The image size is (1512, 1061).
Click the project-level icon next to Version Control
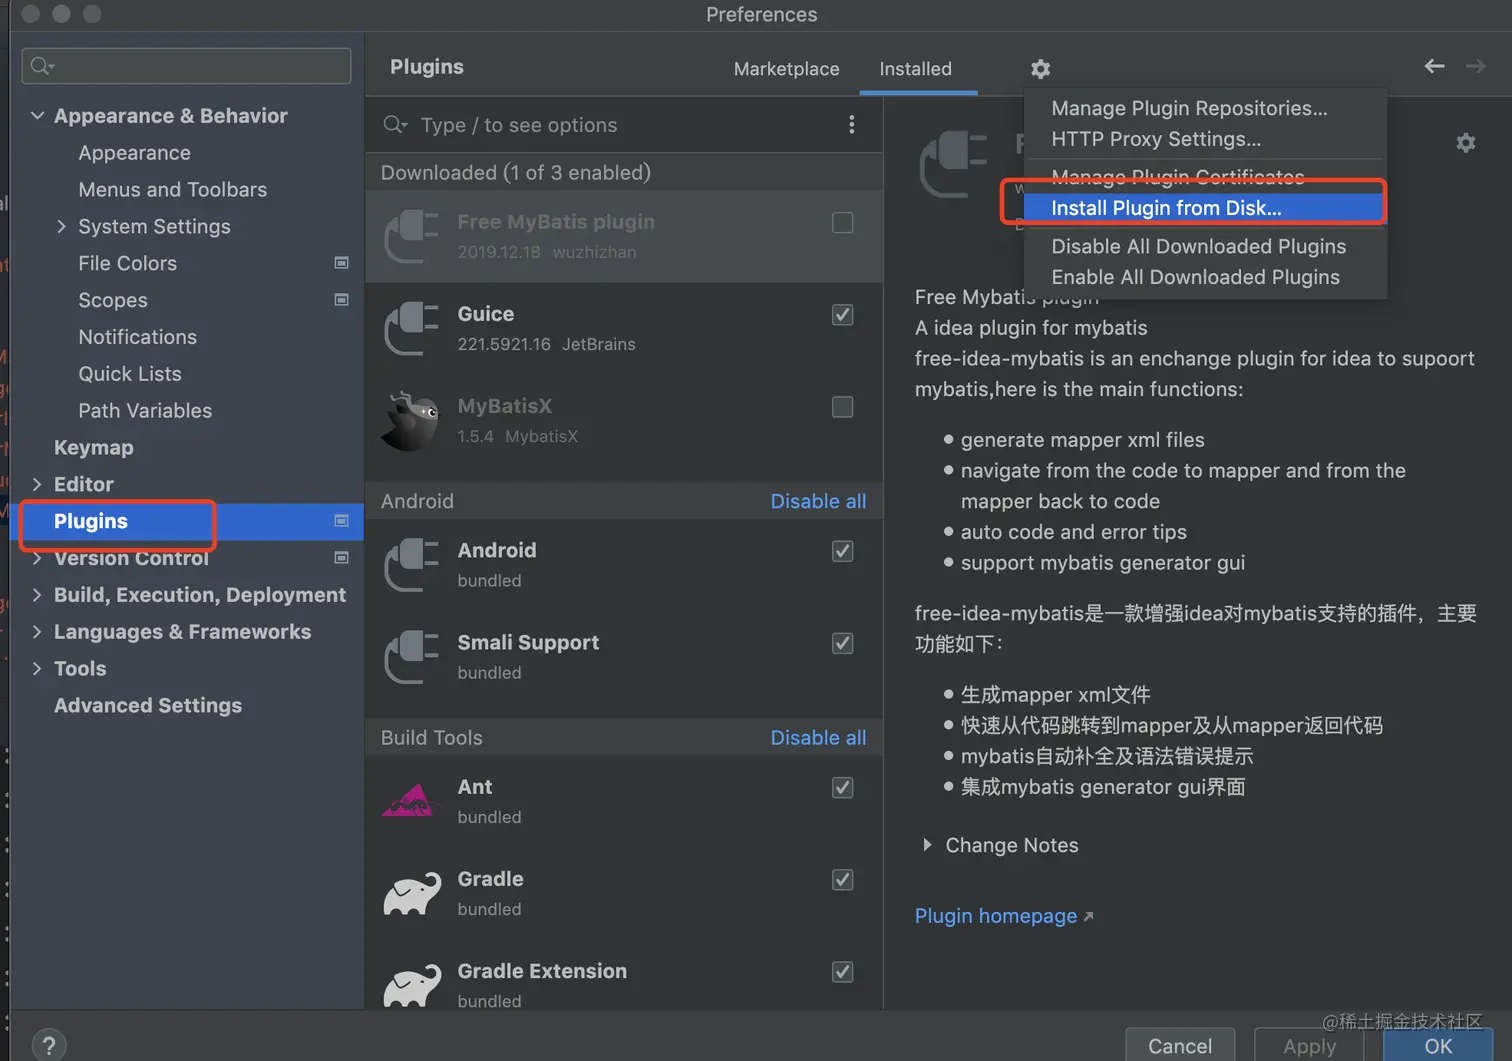click(341, 558)
